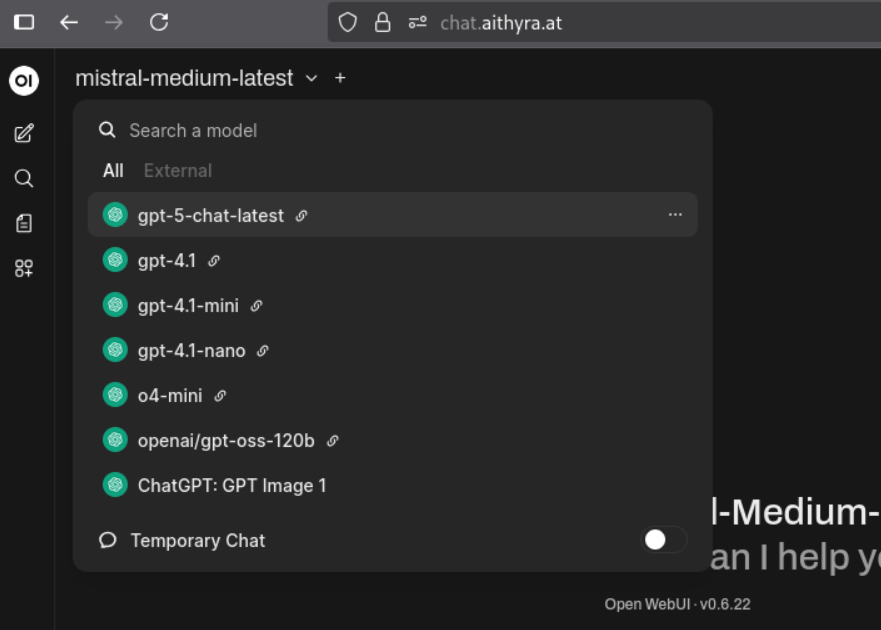
Task: Click the link icon beside o4-mini
Action: [220, 396]
